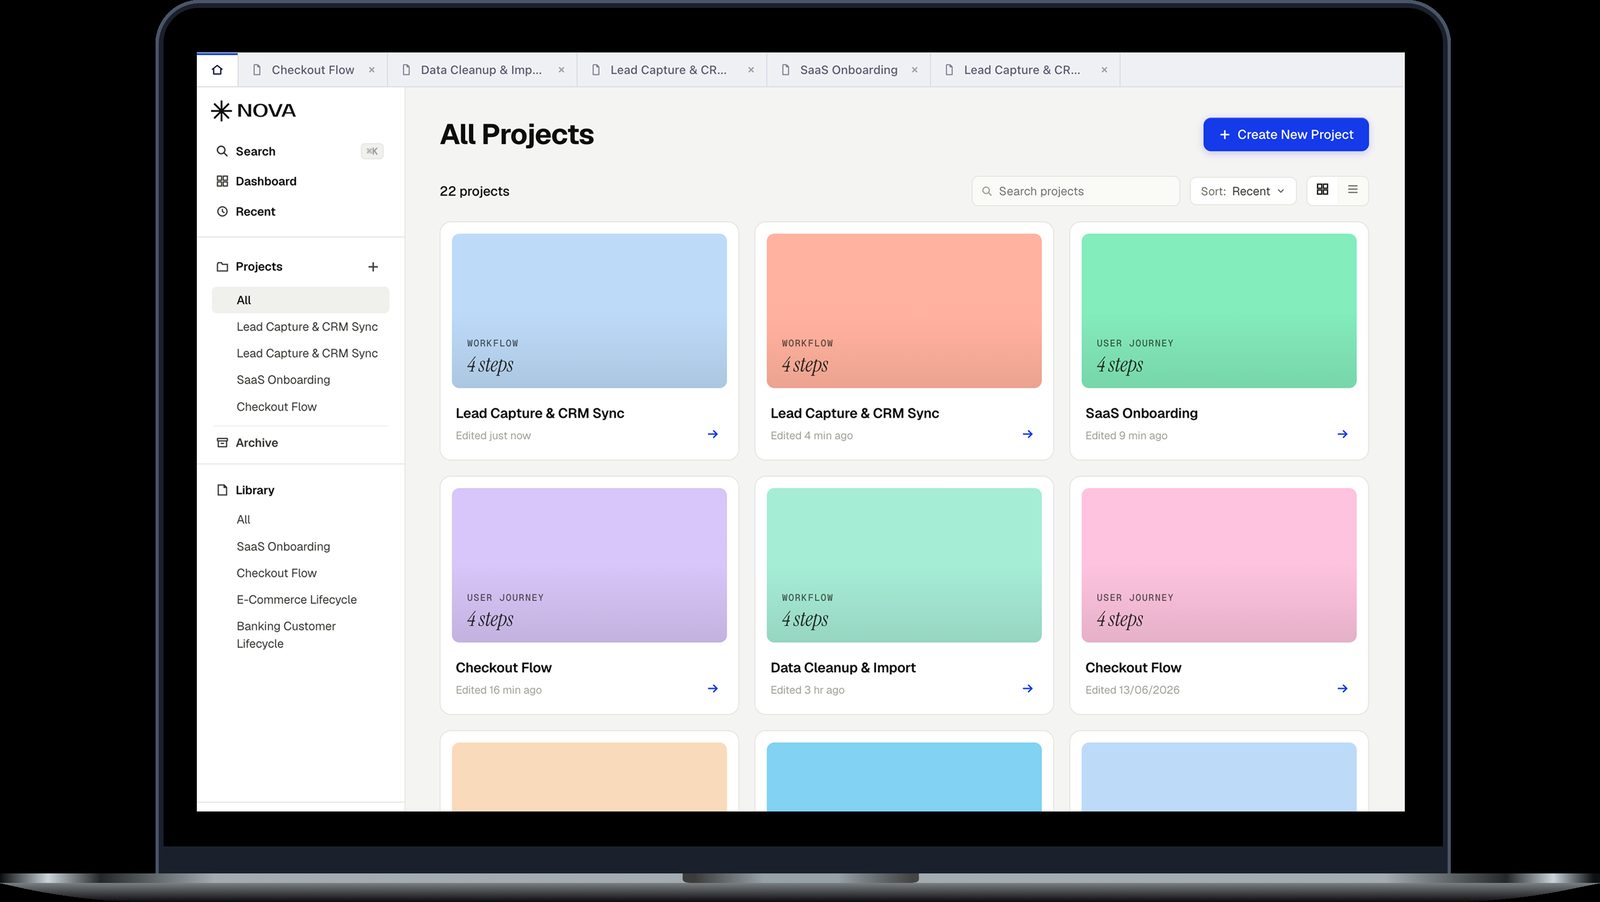
Task: Close the Data Cleanup & Imp... tab
Action: [x=561, y=70]
